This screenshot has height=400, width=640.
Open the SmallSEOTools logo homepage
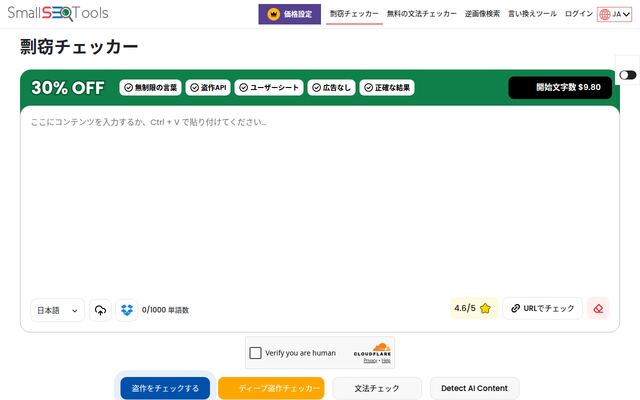pos(58,13)
